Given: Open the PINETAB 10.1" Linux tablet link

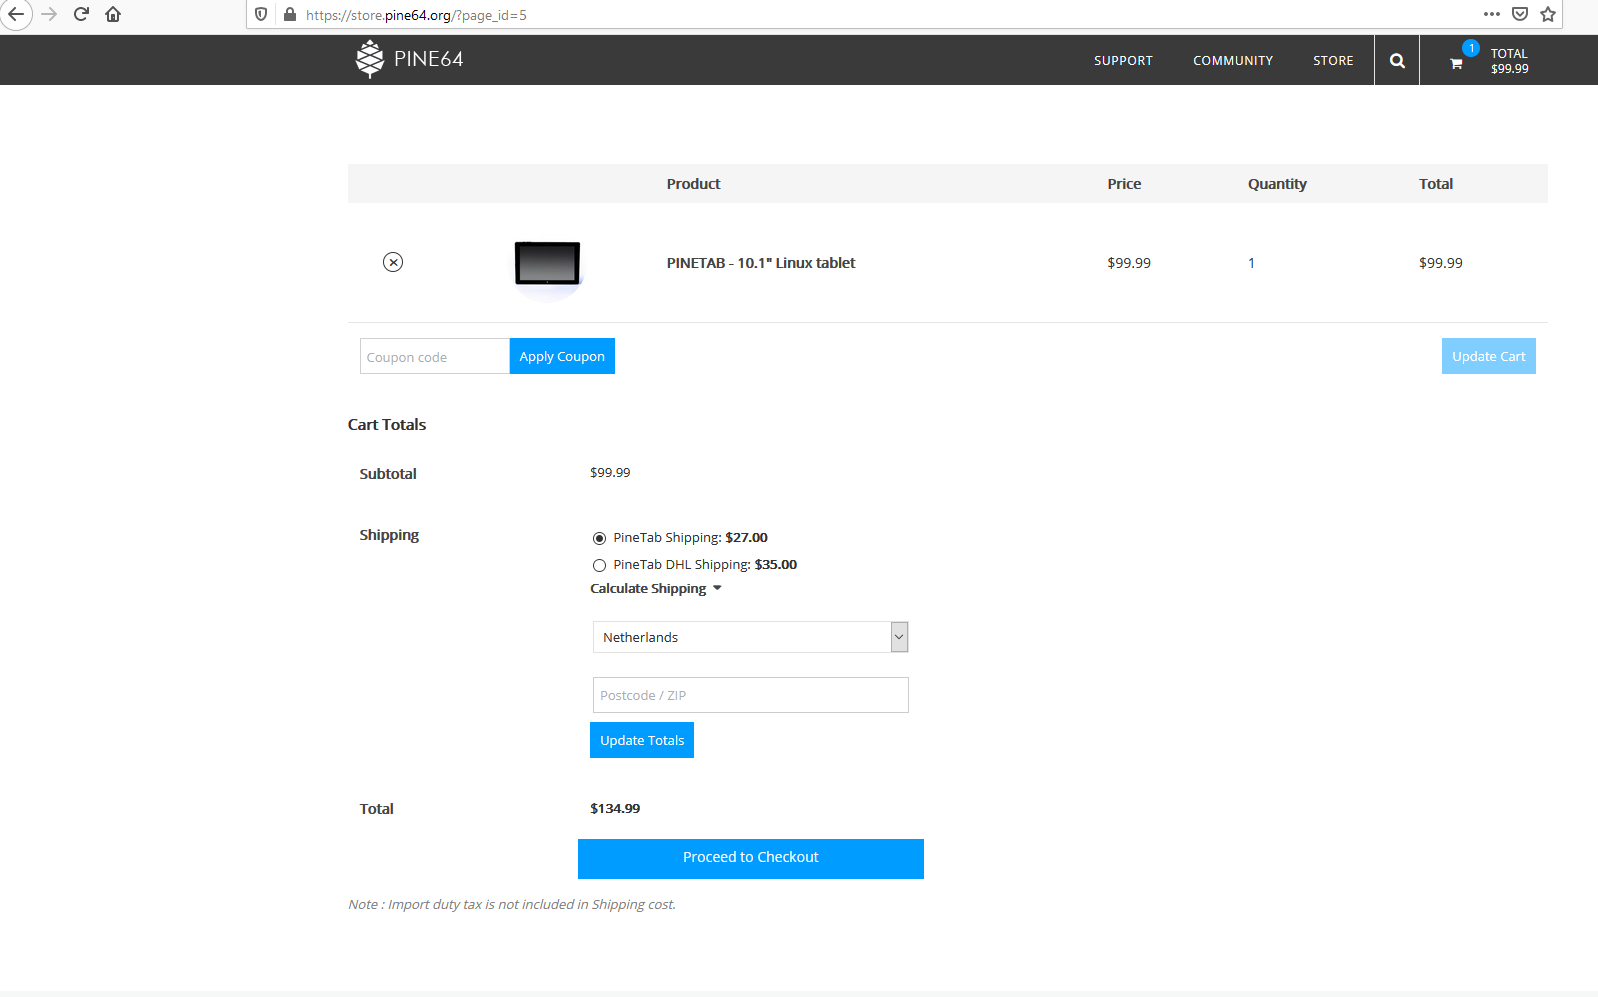Looking at the screenshot, I should tap(761, 263).
